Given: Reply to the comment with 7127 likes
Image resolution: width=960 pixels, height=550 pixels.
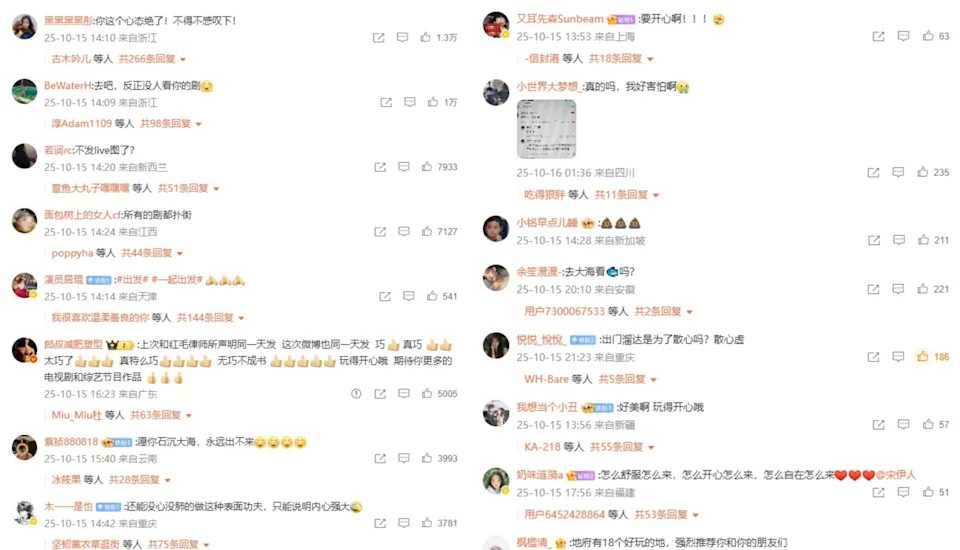Looking at the screenshot, I should [x=403, y=231].
